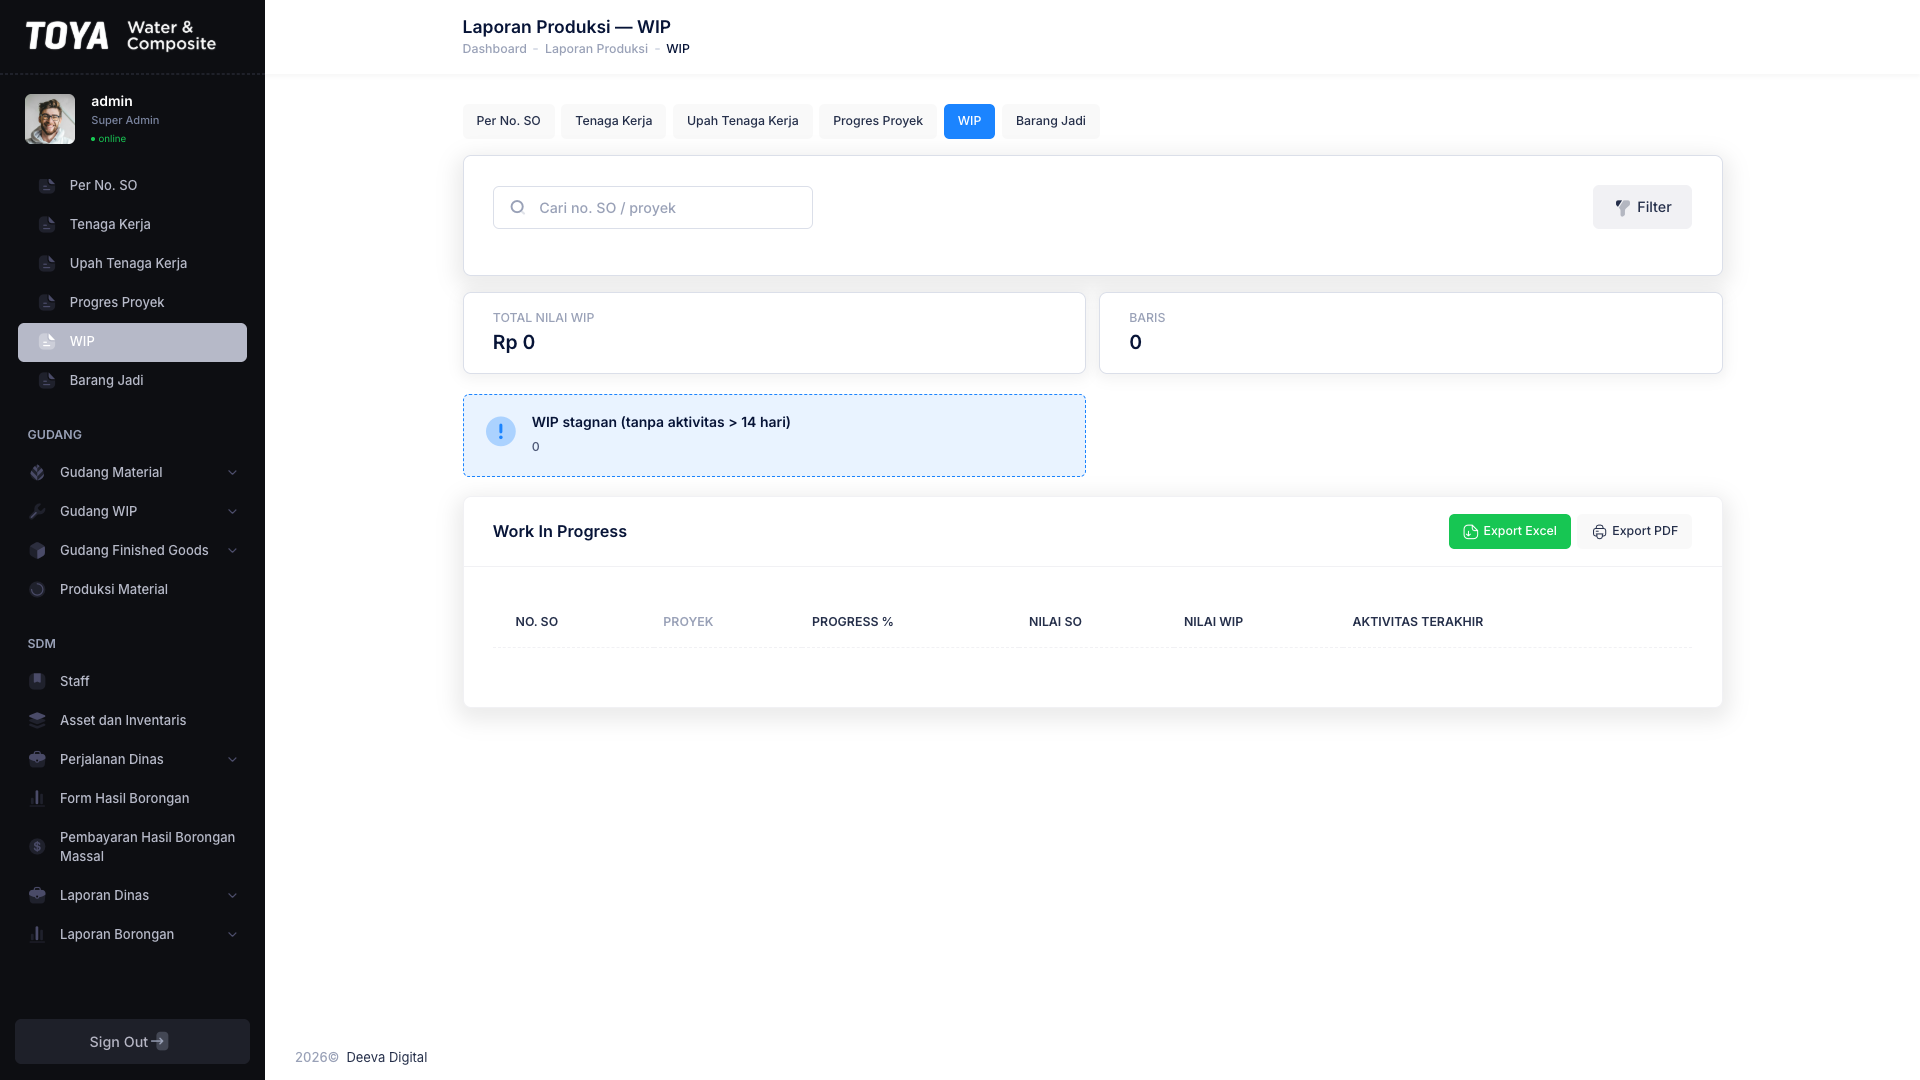Focus the Cari no. SO / proyek field
Viewport: 1920px width, 1080px height.
[x=652, y=207]
